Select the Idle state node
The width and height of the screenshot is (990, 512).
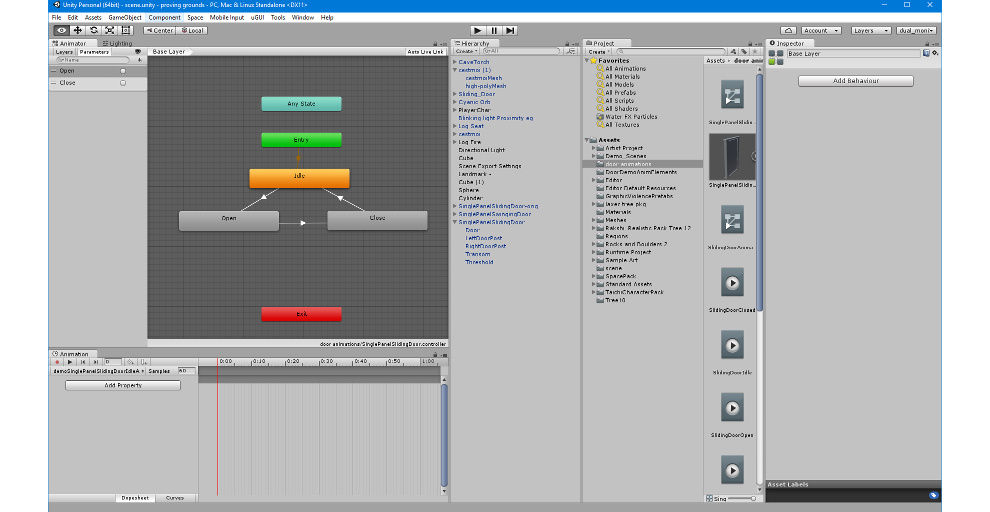pos(299,177)
